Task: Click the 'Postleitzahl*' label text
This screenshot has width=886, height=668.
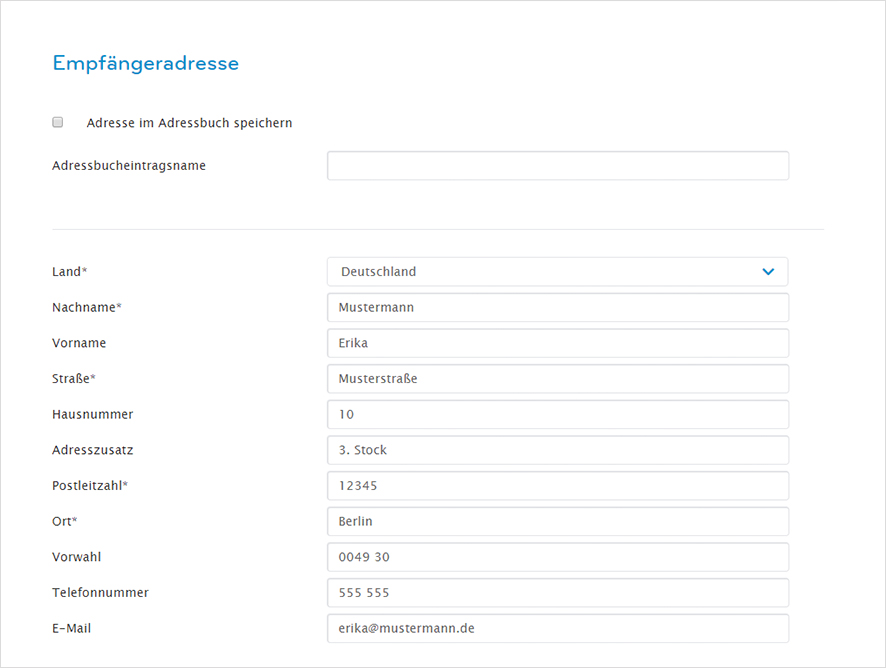Action: [97, 486]
